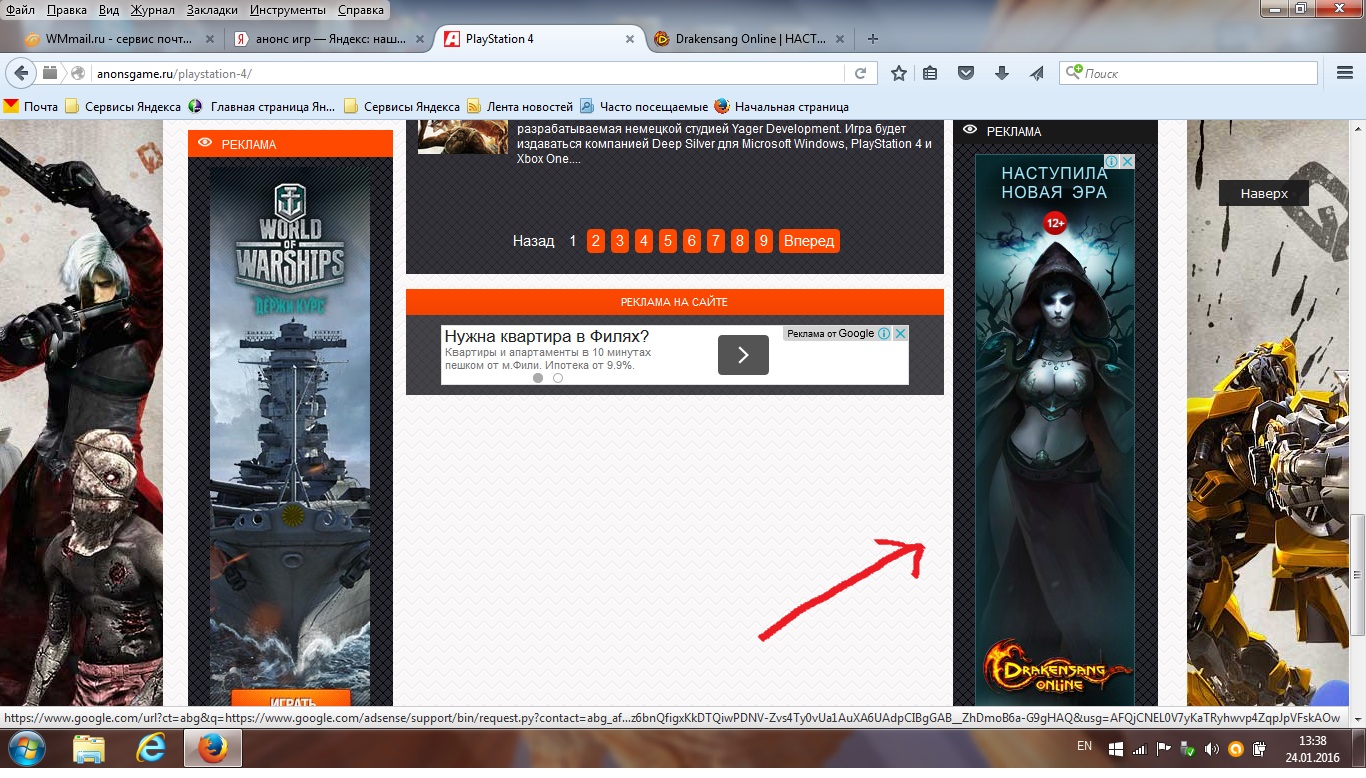1366x778 pixels.
Task: Click Нужна квартира в Филях ad headline
Action: click(x=547, y=336)
